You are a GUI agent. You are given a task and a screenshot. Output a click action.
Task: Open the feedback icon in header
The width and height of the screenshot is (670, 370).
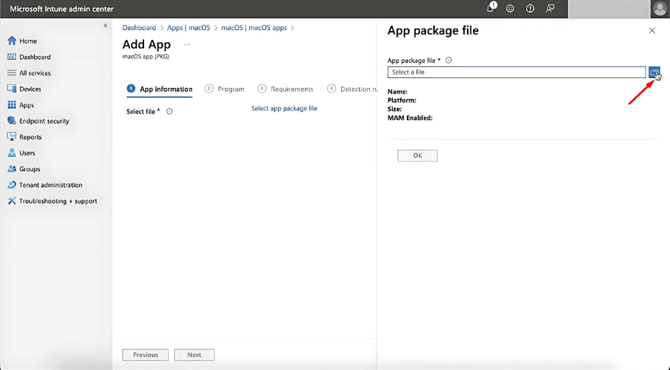[550, 9]
